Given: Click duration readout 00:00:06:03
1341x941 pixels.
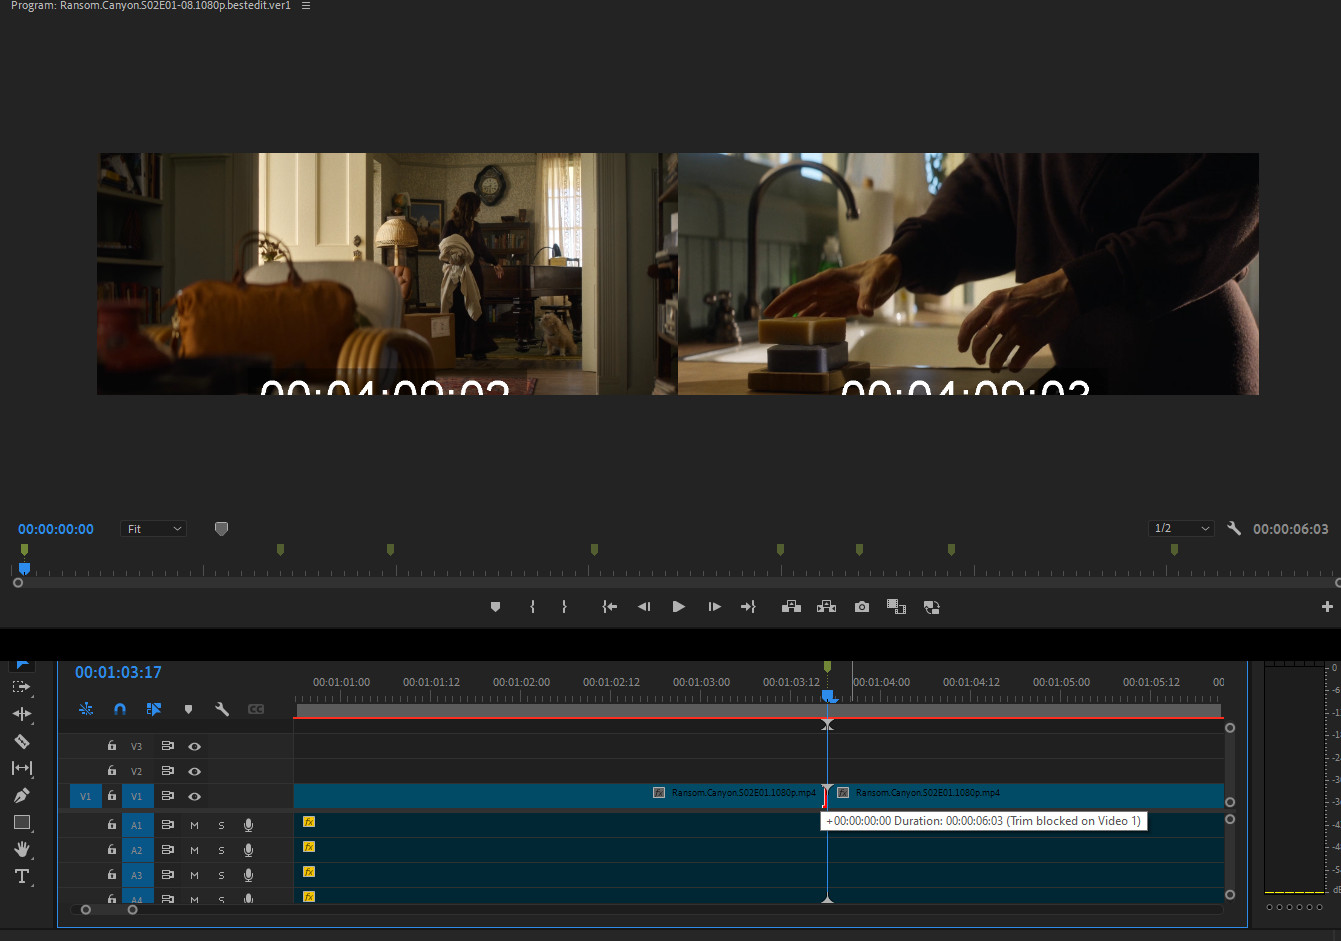Looking at the screenshot, I should [1291, 529].
